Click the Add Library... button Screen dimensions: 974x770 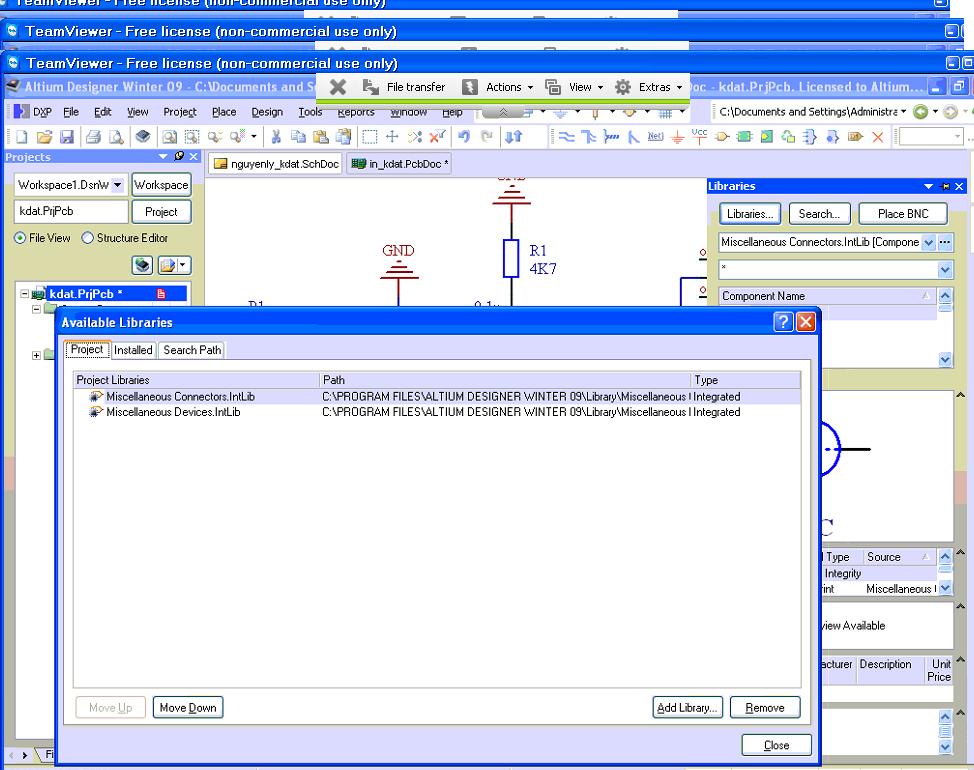[x=687, y=707]
